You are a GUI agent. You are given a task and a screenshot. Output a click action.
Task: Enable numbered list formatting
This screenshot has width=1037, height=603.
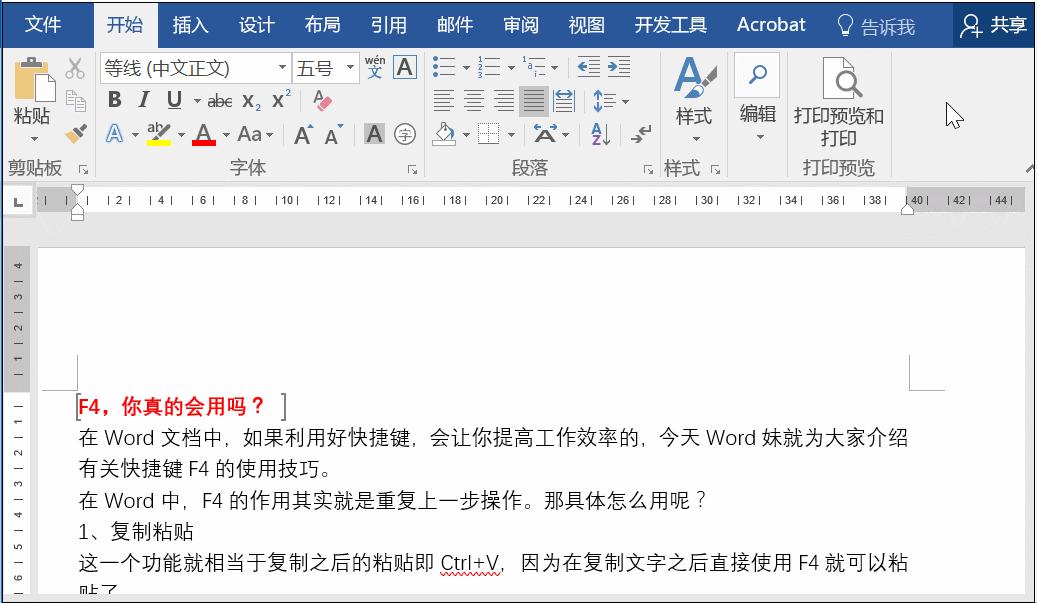coord(487,66)
